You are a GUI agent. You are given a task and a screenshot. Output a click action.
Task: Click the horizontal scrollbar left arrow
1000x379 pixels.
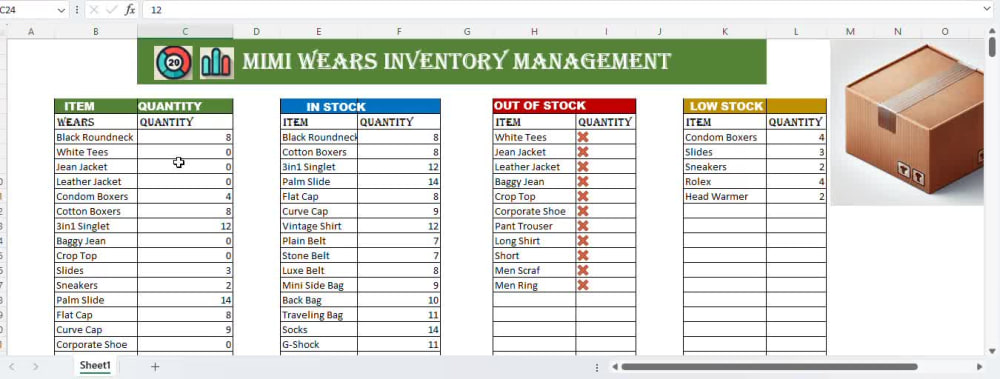(x=615, y=367)
